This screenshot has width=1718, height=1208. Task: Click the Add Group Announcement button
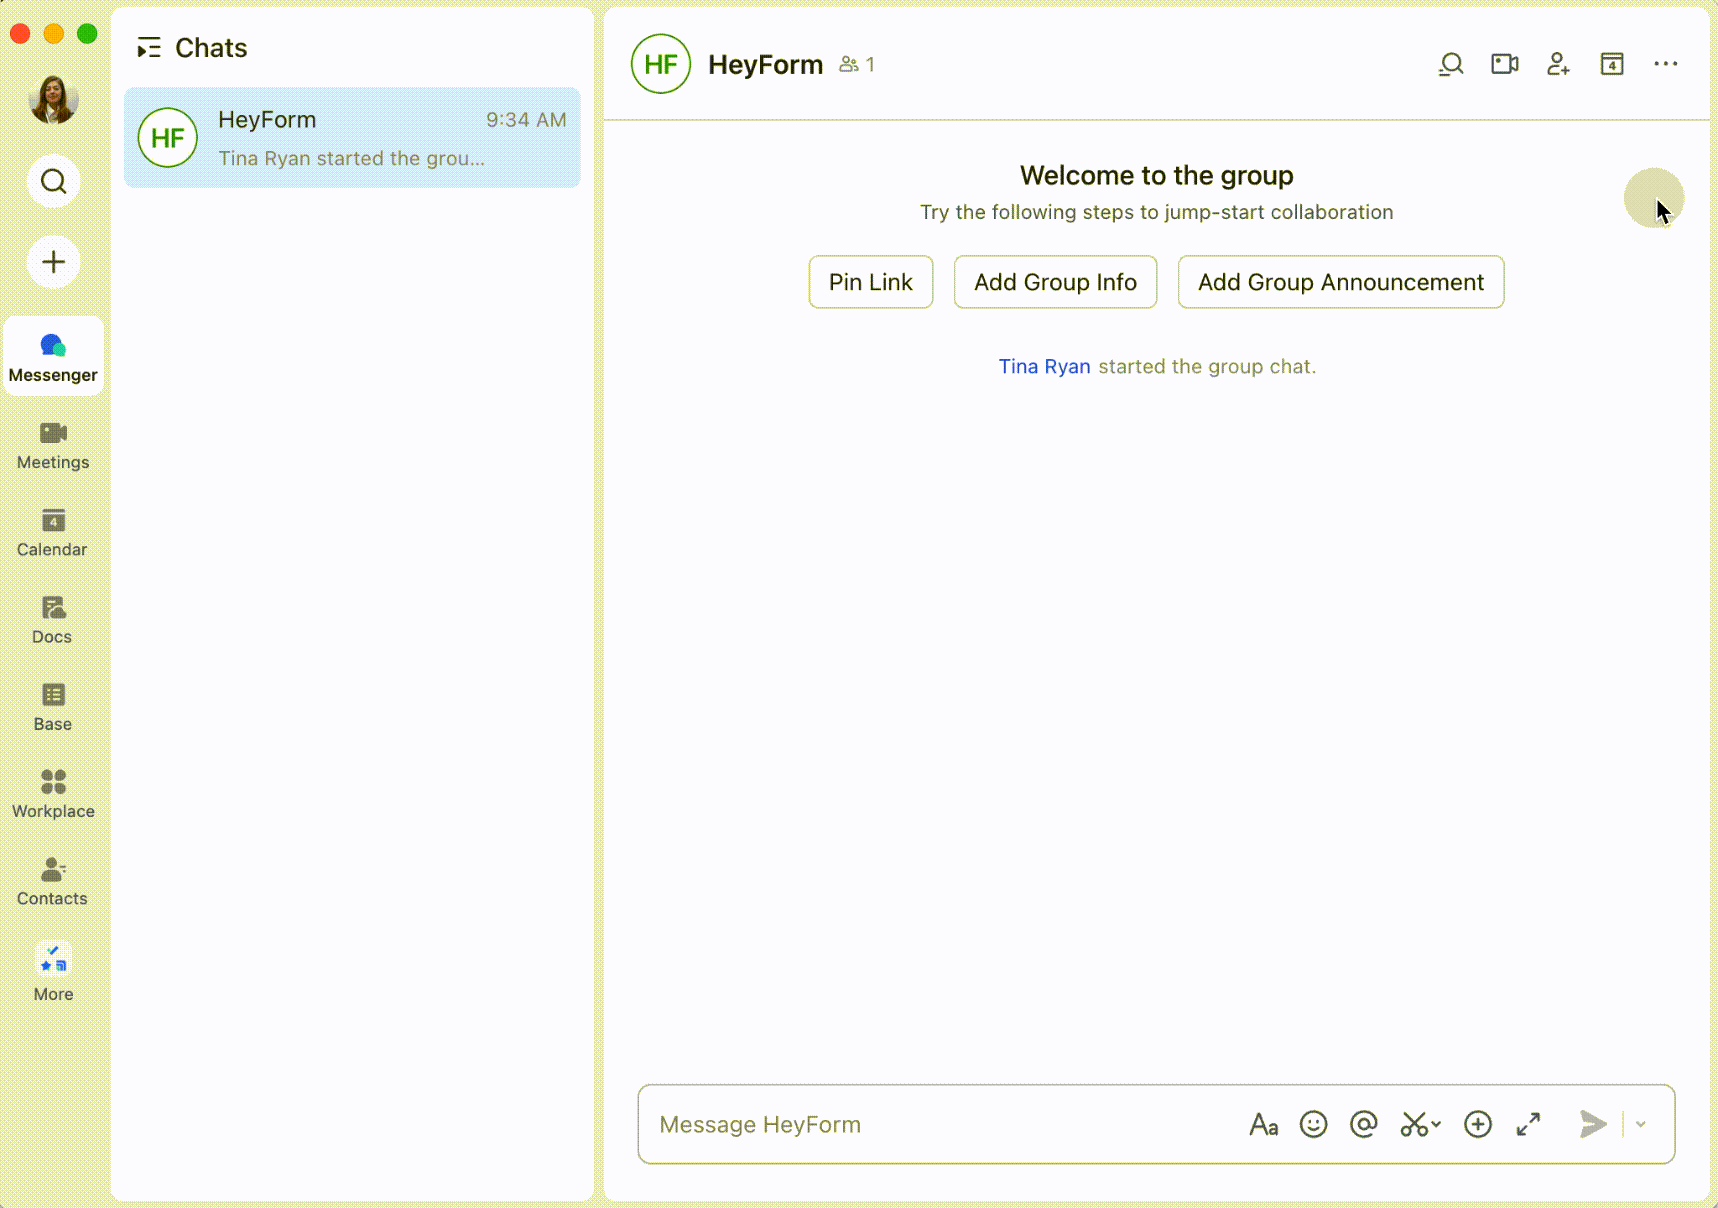point(1340,282)
